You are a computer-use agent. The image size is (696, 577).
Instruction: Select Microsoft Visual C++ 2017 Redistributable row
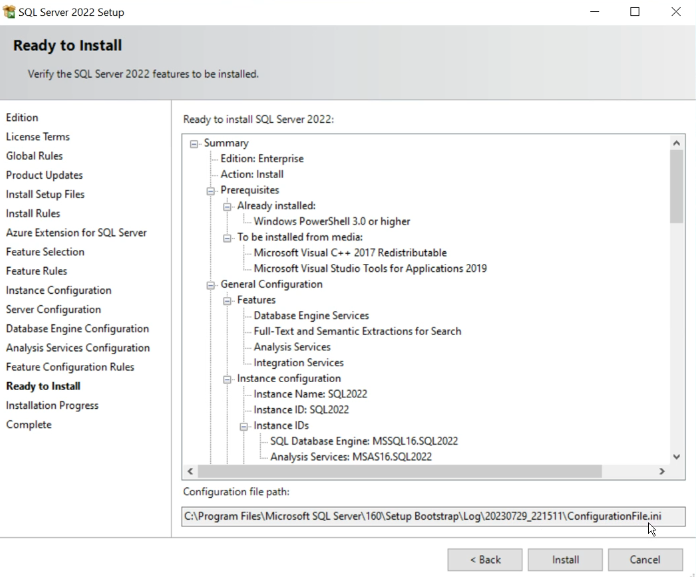coord(350,253)
